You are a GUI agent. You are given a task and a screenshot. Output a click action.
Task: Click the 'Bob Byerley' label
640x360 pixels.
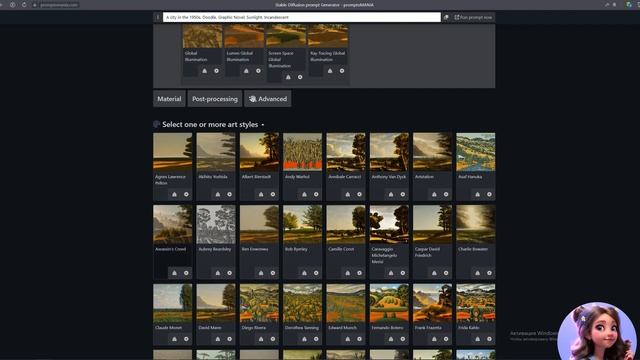(296, 249)
